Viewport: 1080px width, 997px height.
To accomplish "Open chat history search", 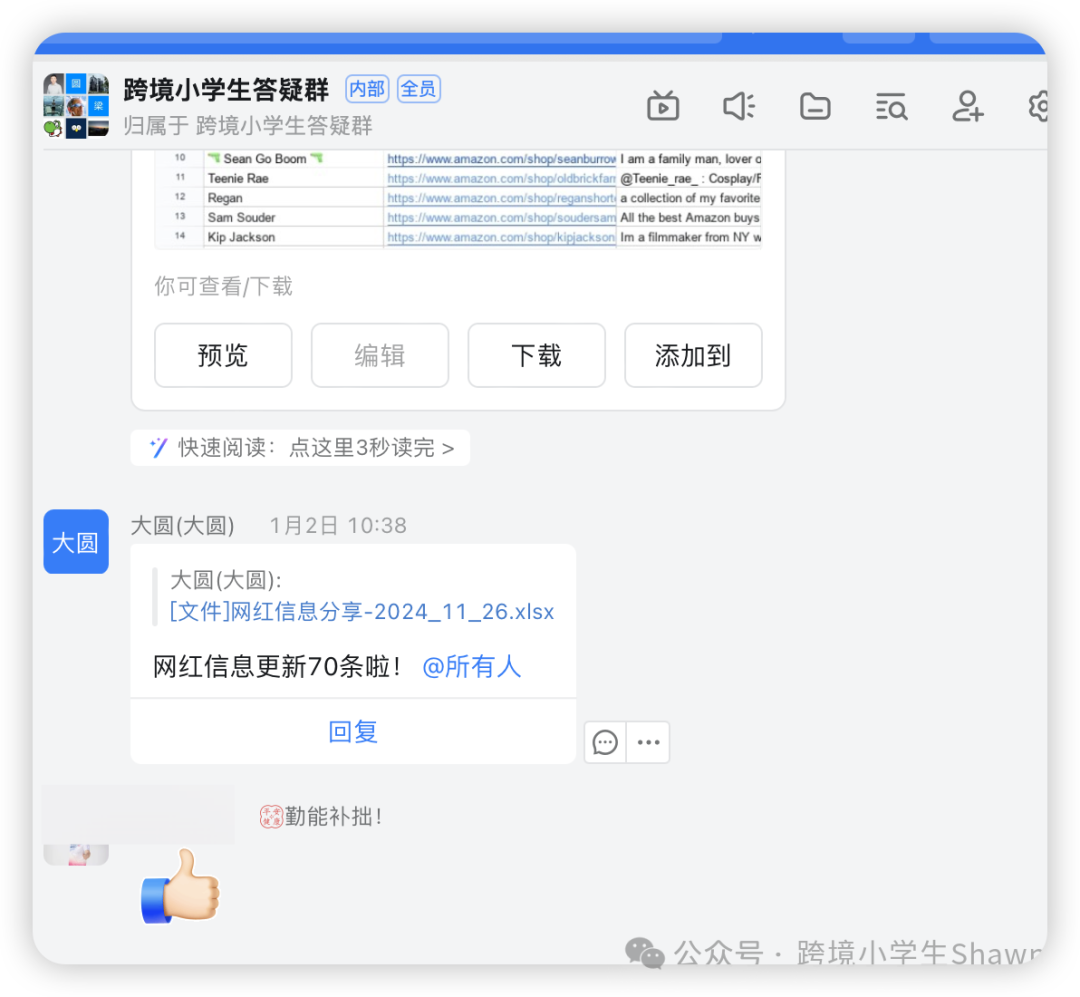I will pos(890,107).
